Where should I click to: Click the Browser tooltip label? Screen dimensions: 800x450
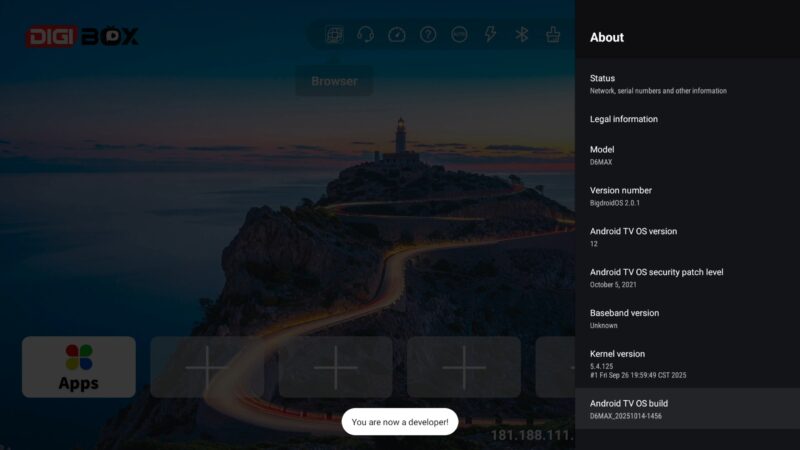tap(334, 81)
